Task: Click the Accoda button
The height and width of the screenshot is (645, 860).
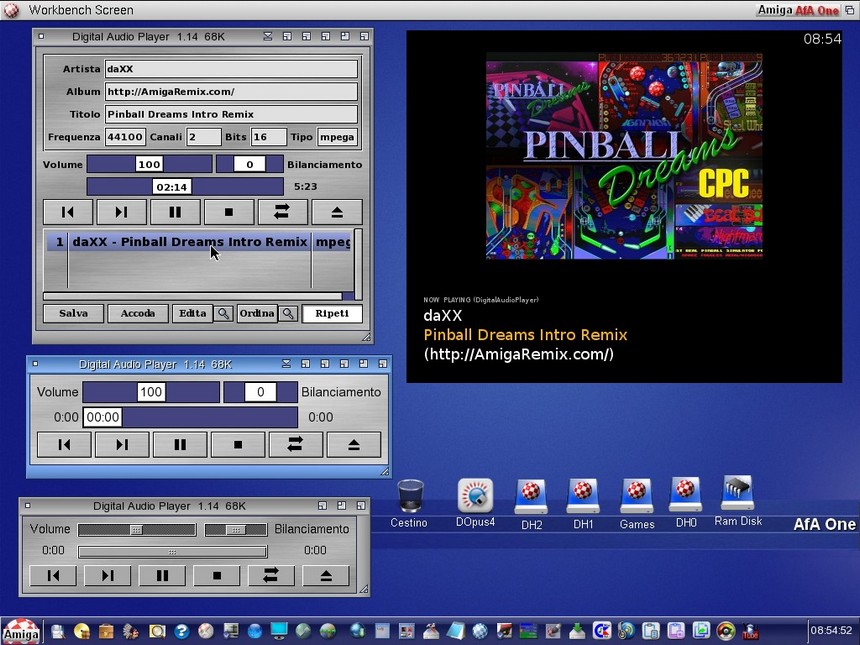Action: [138, 314]
